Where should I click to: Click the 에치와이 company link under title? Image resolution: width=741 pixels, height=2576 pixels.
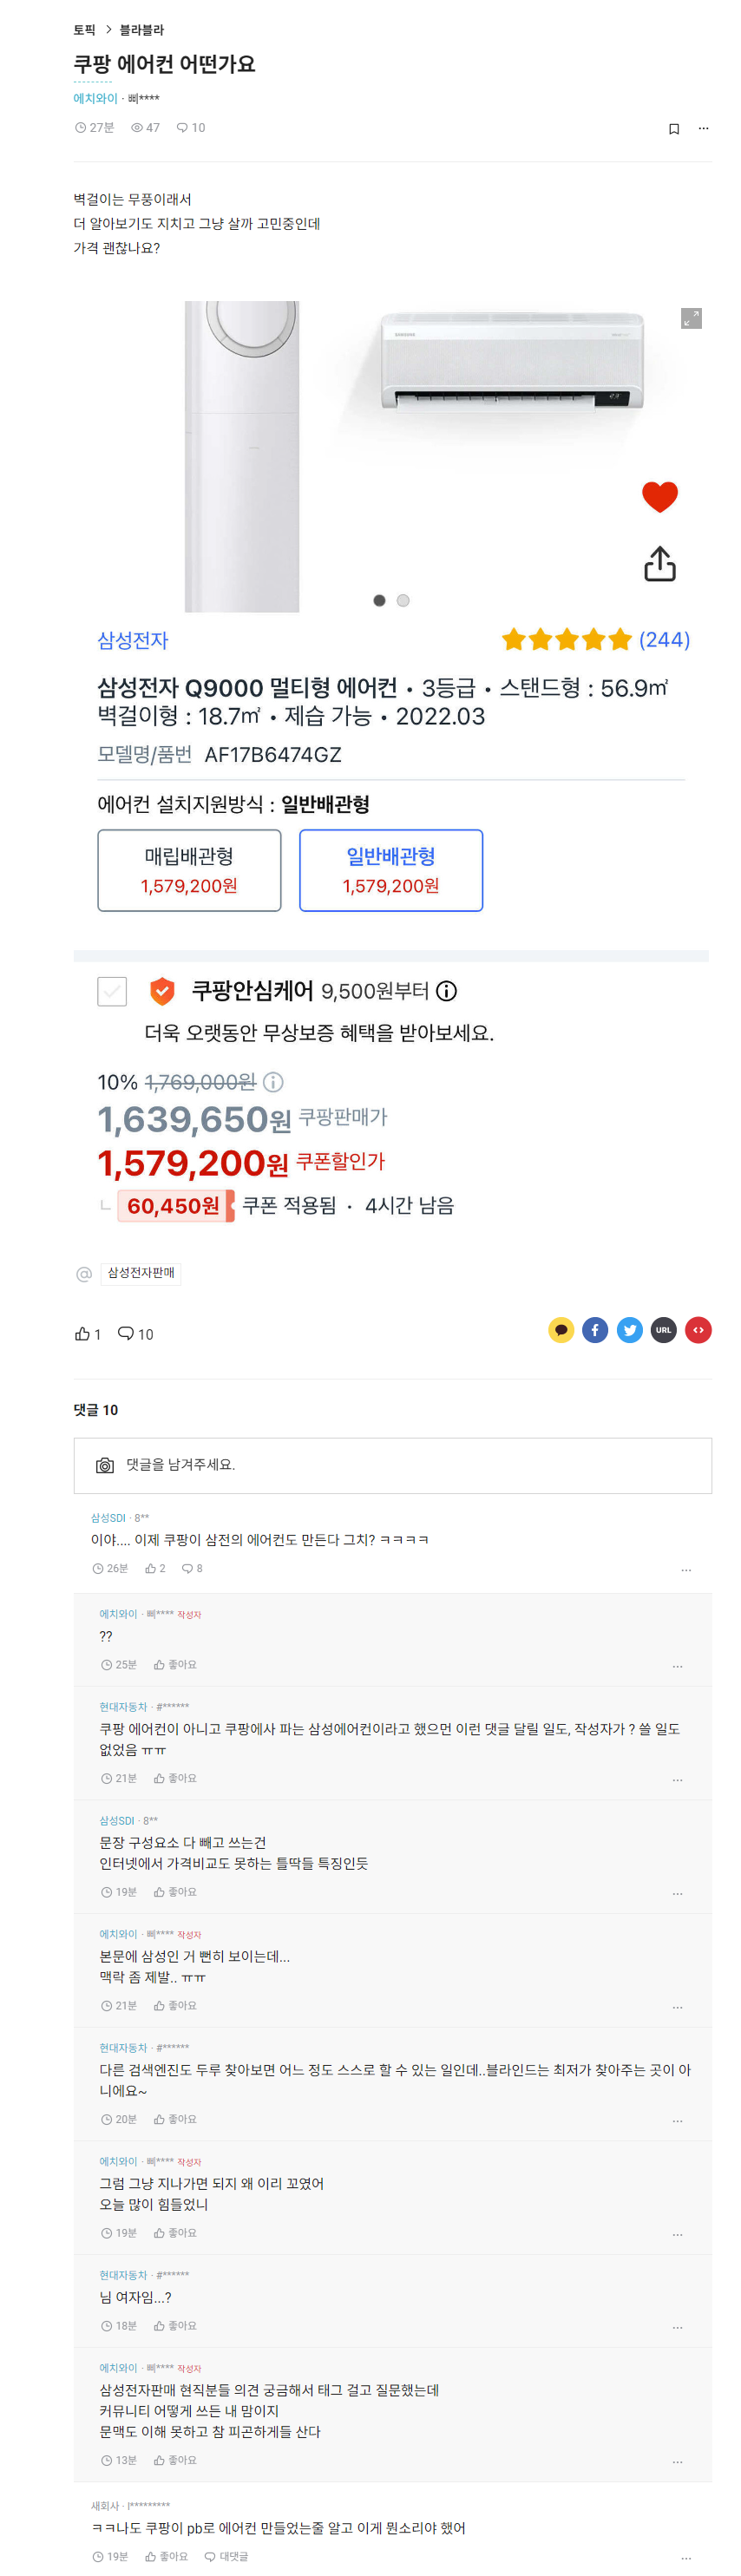[x=95, y=99]
